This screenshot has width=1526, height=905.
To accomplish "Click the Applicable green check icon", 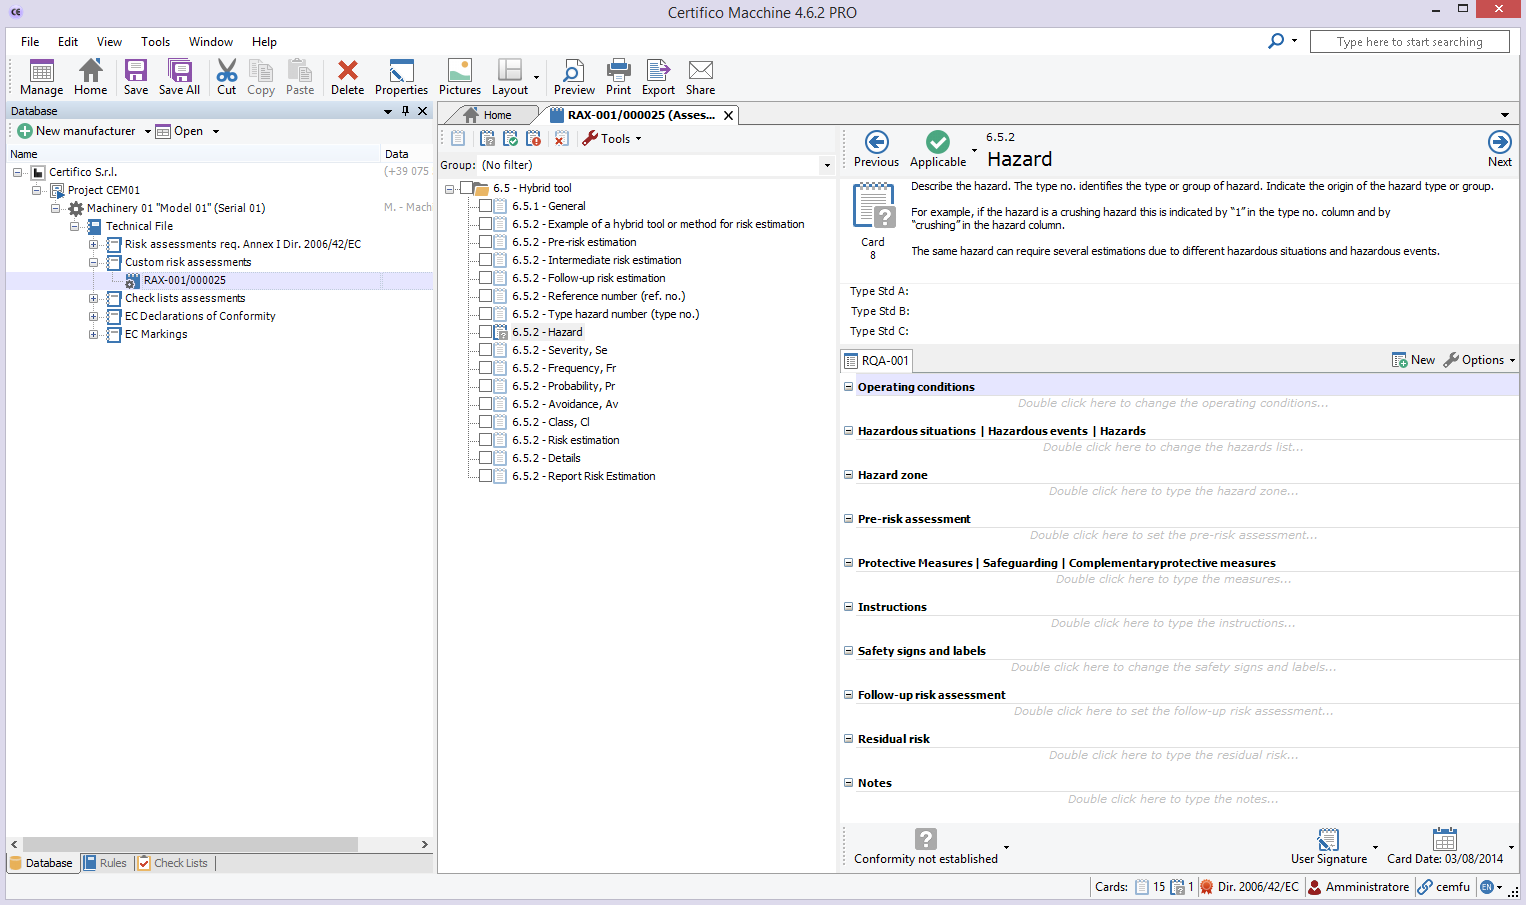I will click(x=938, y=142).
